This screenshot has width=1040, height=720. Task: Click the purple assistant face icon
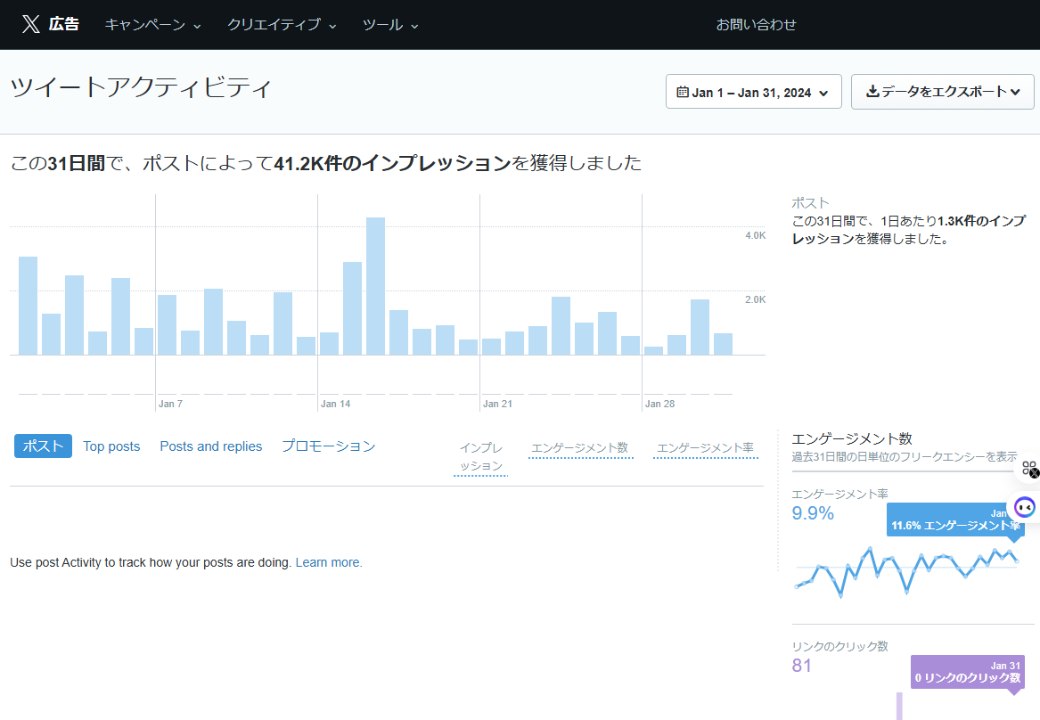tap(1025, 507)
